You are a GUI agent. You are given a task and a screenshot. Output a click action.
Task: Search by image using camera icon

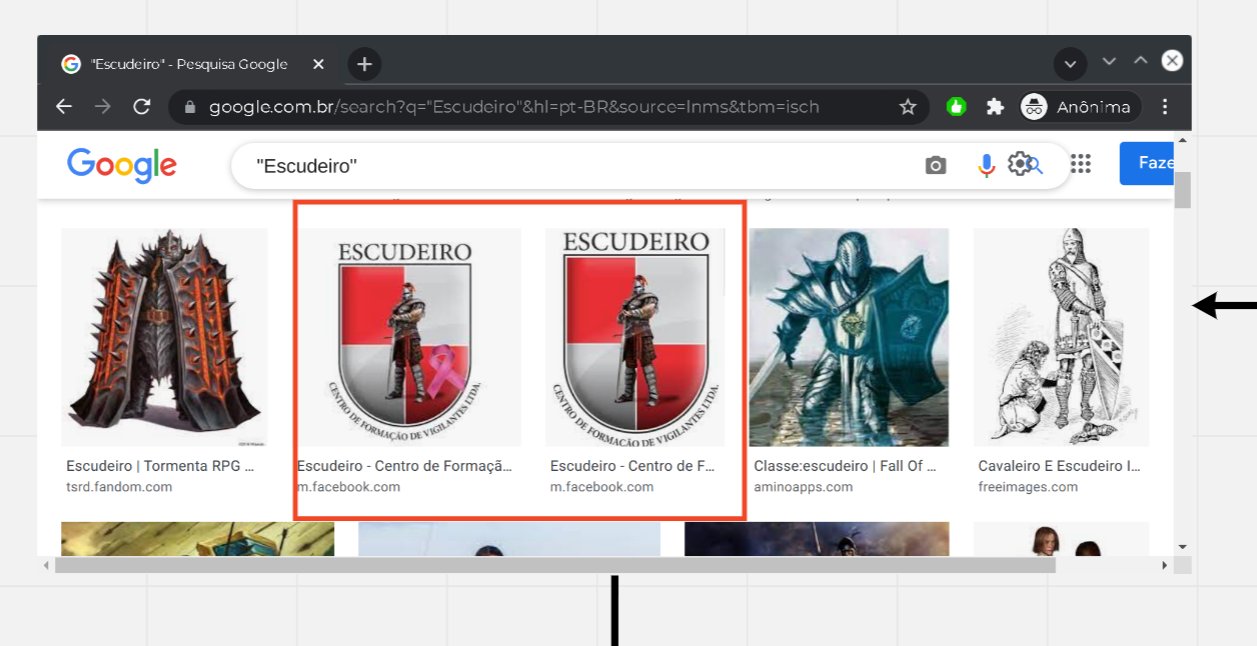point(935,166)
